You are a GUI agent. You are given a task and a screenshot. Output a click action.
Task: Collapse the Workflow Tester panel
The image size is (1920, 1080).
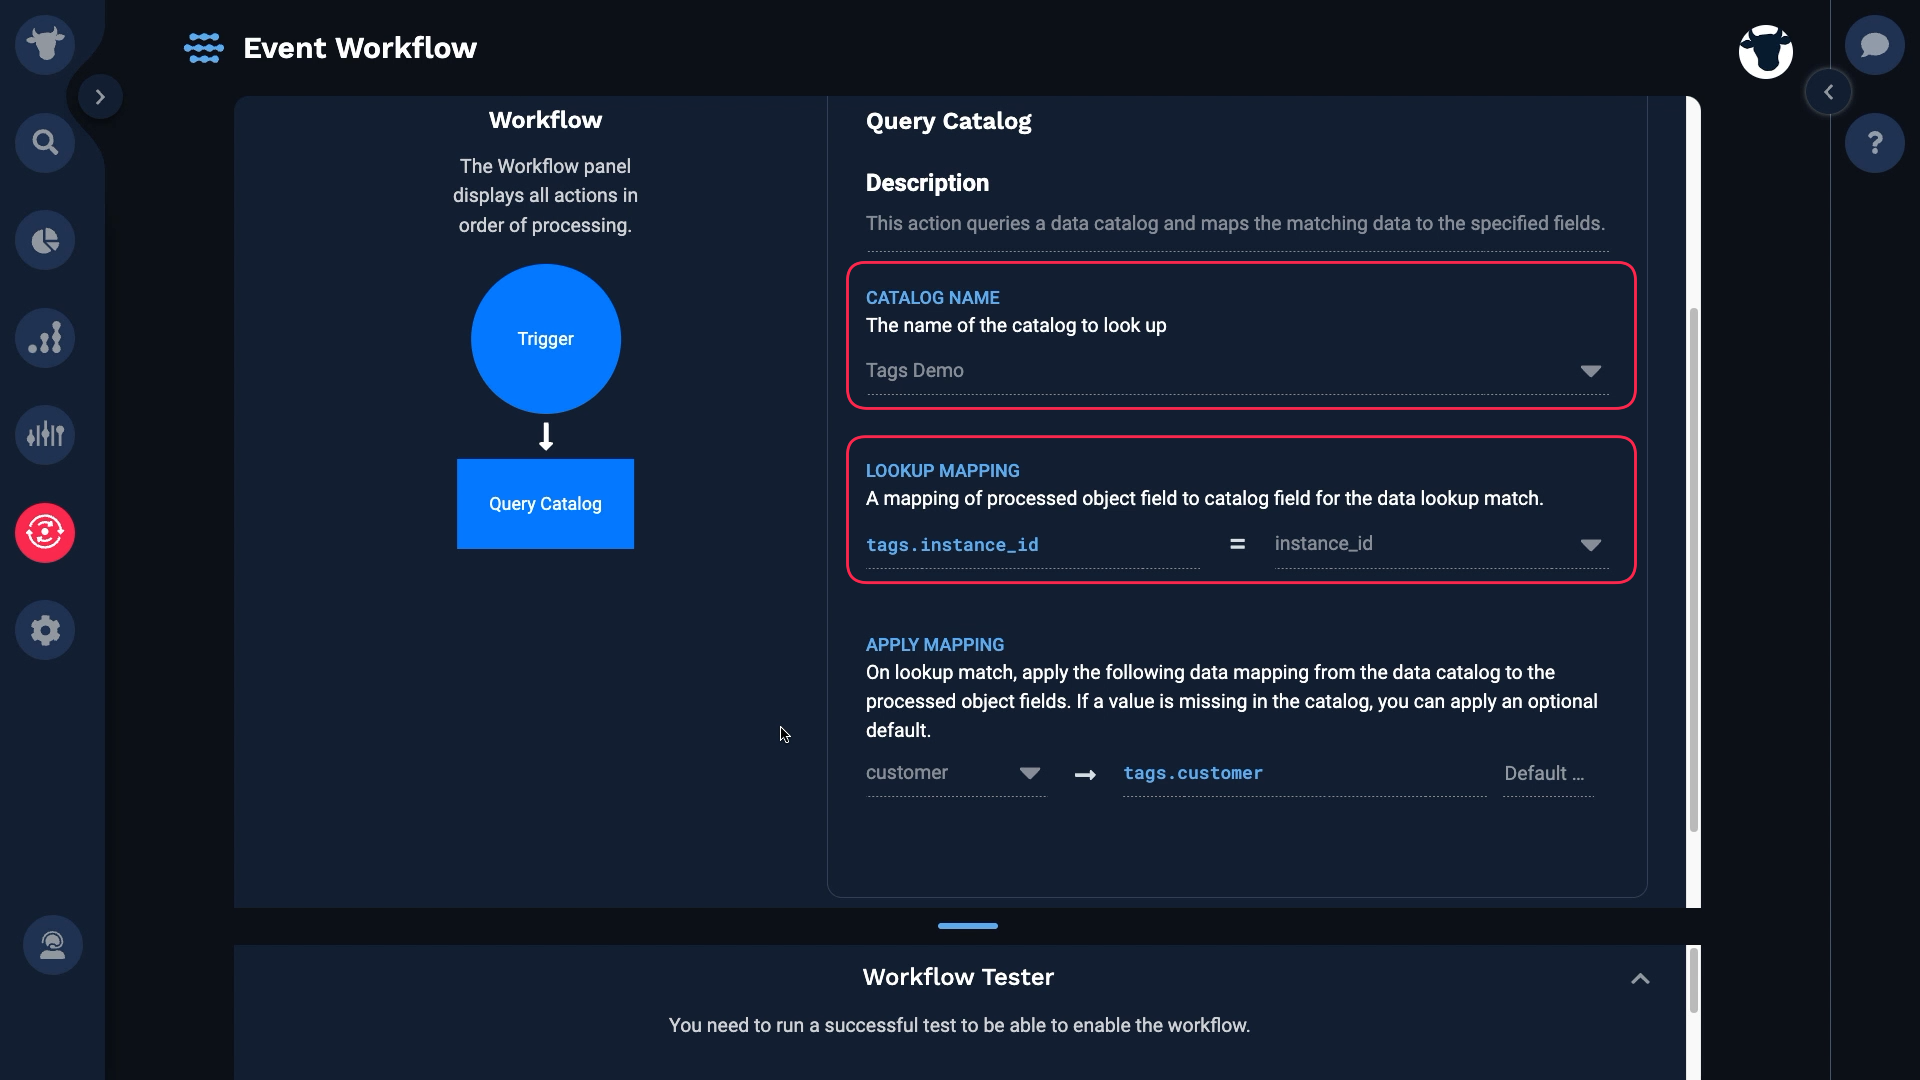[1640, 978]
